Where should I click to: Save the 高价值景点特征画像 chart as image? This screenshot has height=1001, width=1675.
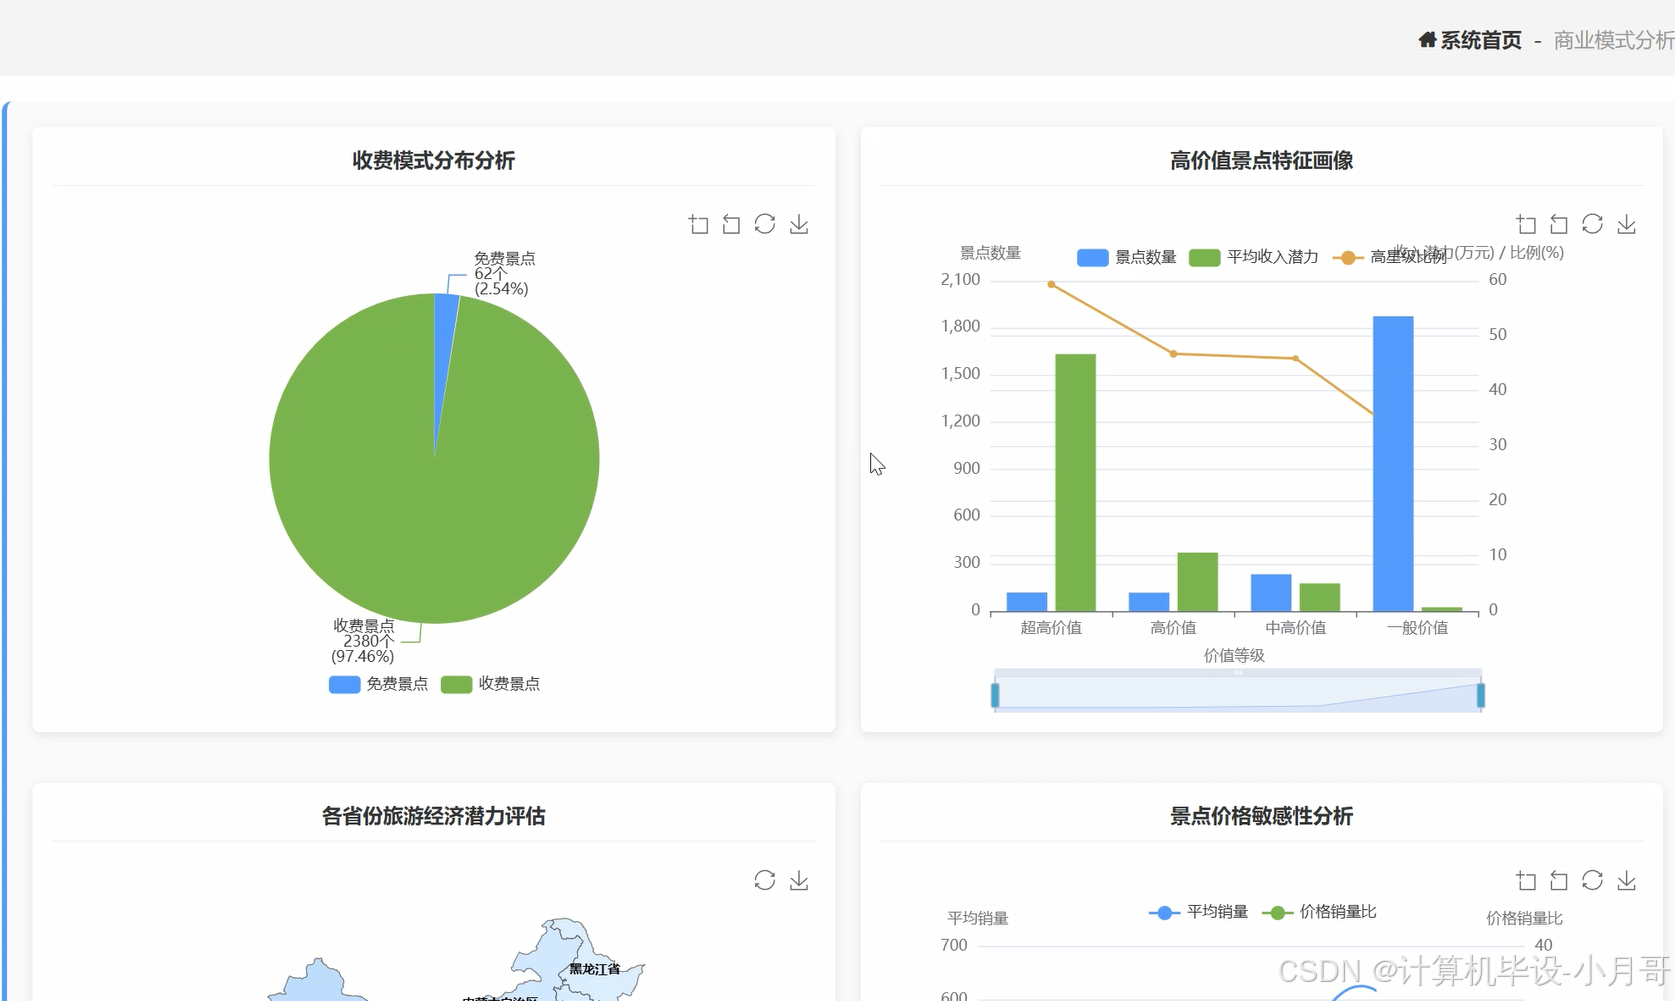(x=1627, y=224)
